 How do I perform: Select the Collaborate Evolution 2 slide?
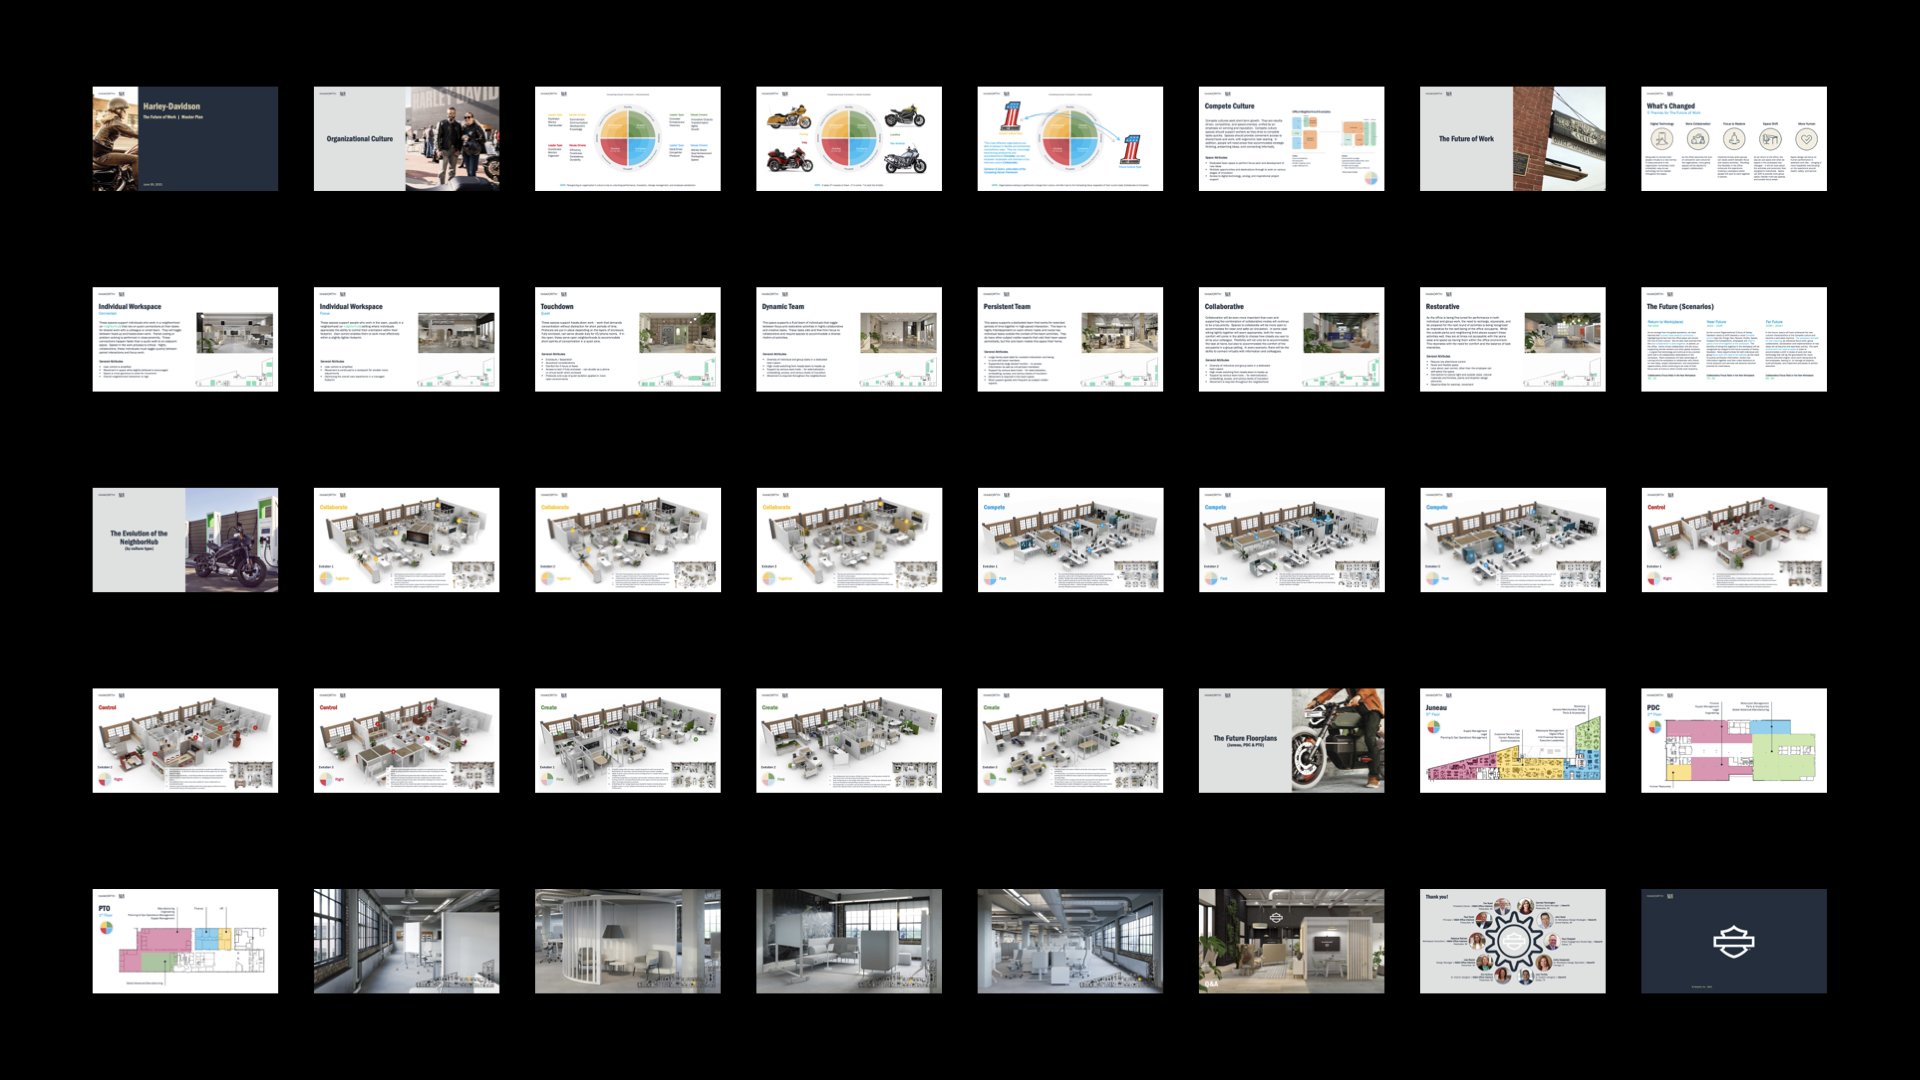tap(628, 540)
